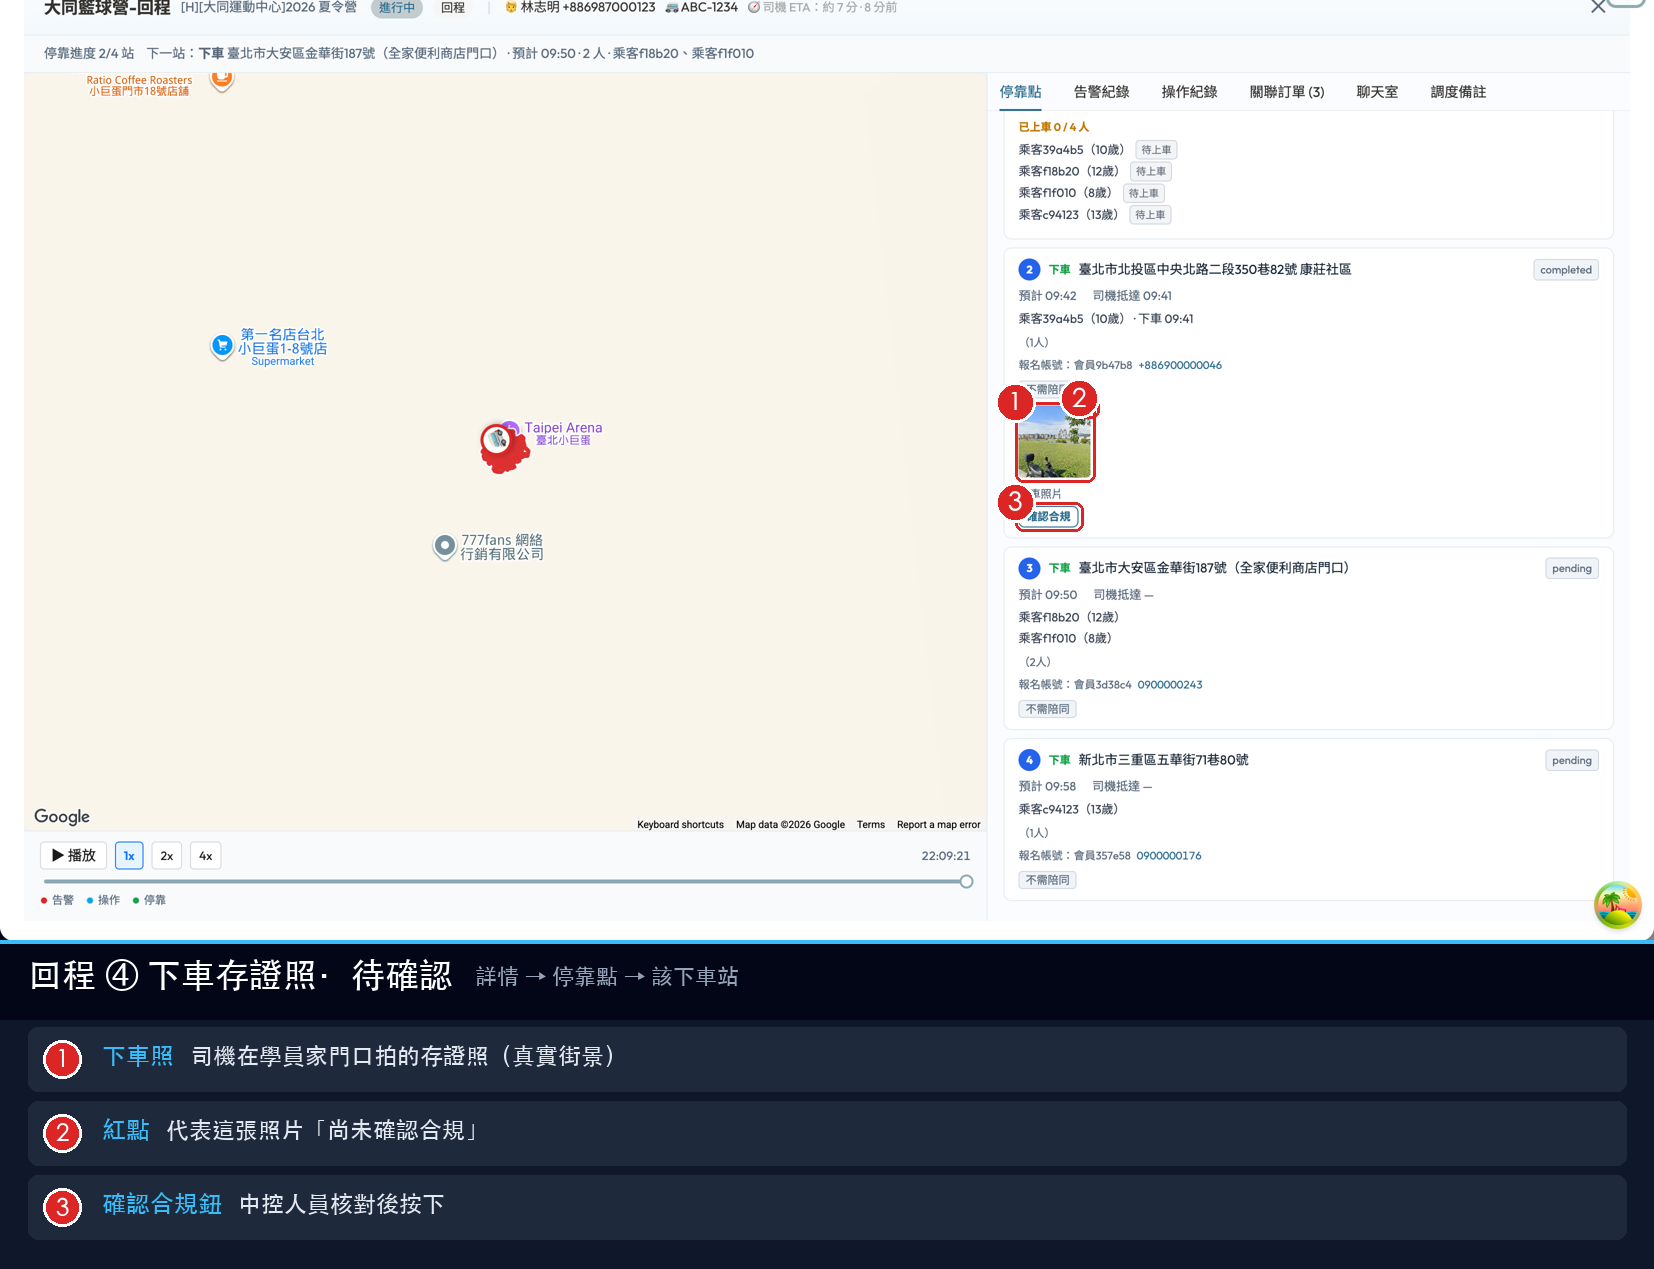Switch to the 停靠點 tab

tap(1020, 92)
